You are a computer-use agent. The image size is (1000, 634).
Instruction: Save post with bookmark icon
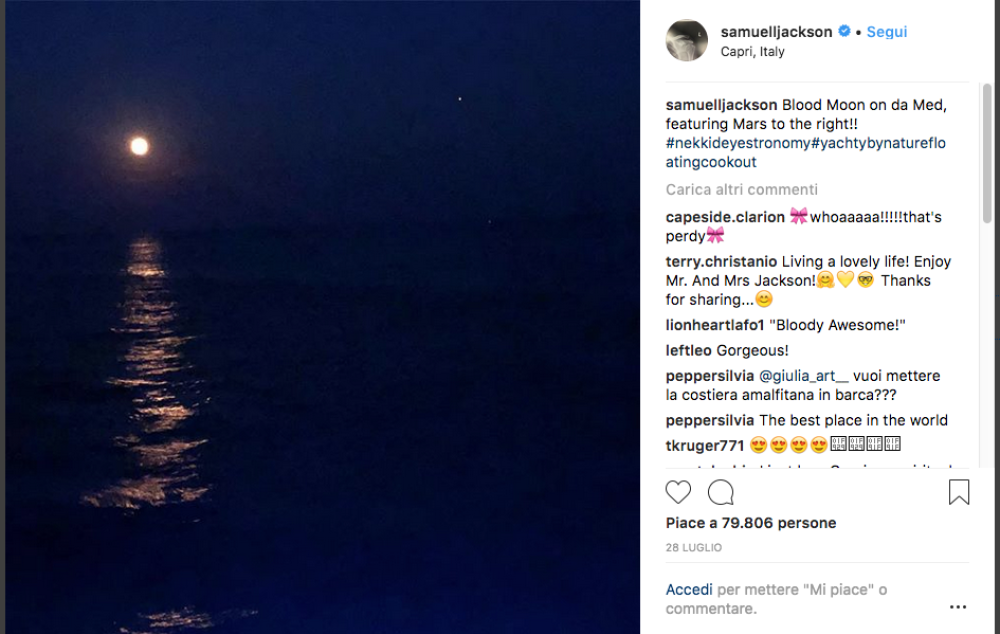click(958, 492)
